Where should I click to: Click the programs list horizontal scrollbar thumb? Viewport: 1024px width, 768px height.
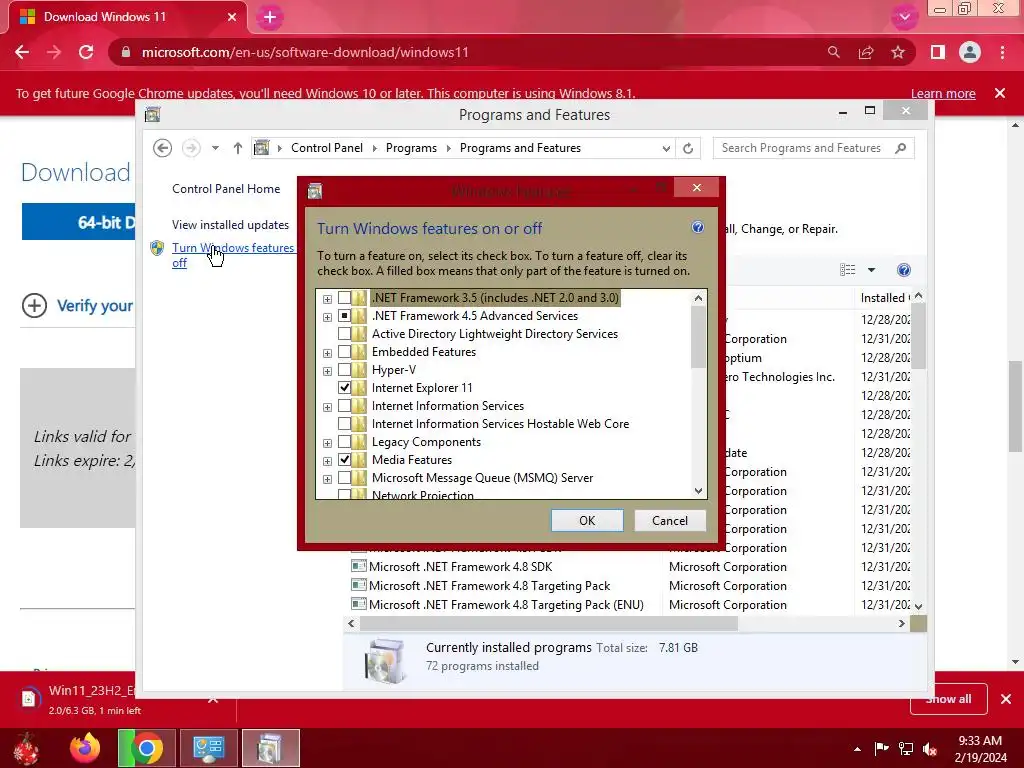pyautogui.click(x=549, y=624)
